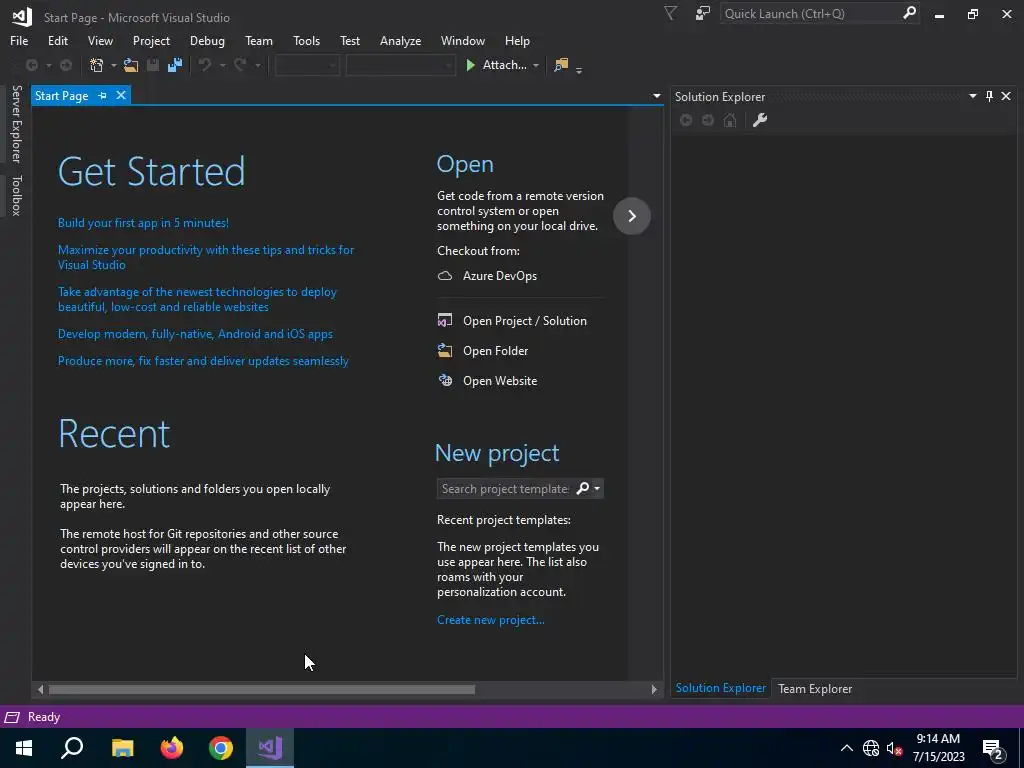The height and width of the screenshot is (768, 1024).
Task: Click 'Develop modern, fully-native, Android and iOS apps' link
Action: click(x=195, y=334)
